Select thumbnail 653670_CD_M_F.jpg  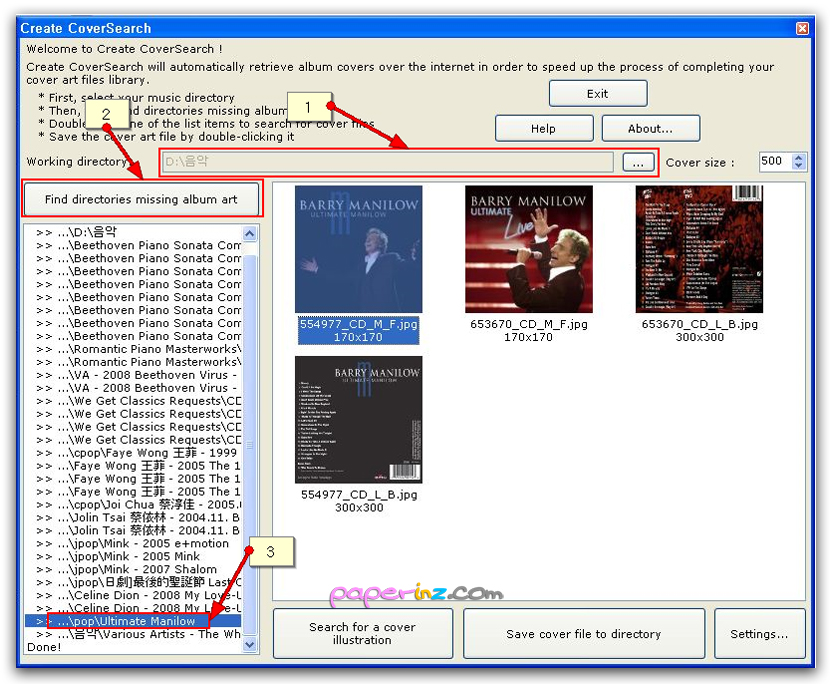529,249
